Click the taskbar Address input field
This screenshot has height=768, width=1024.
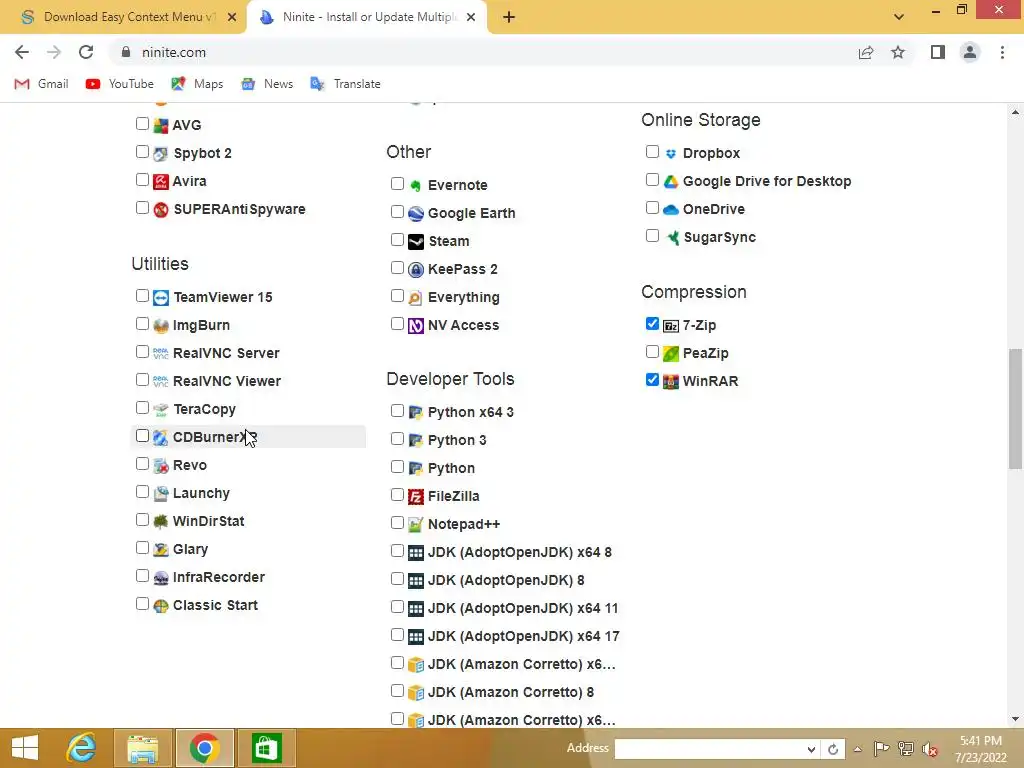point(710,749)
